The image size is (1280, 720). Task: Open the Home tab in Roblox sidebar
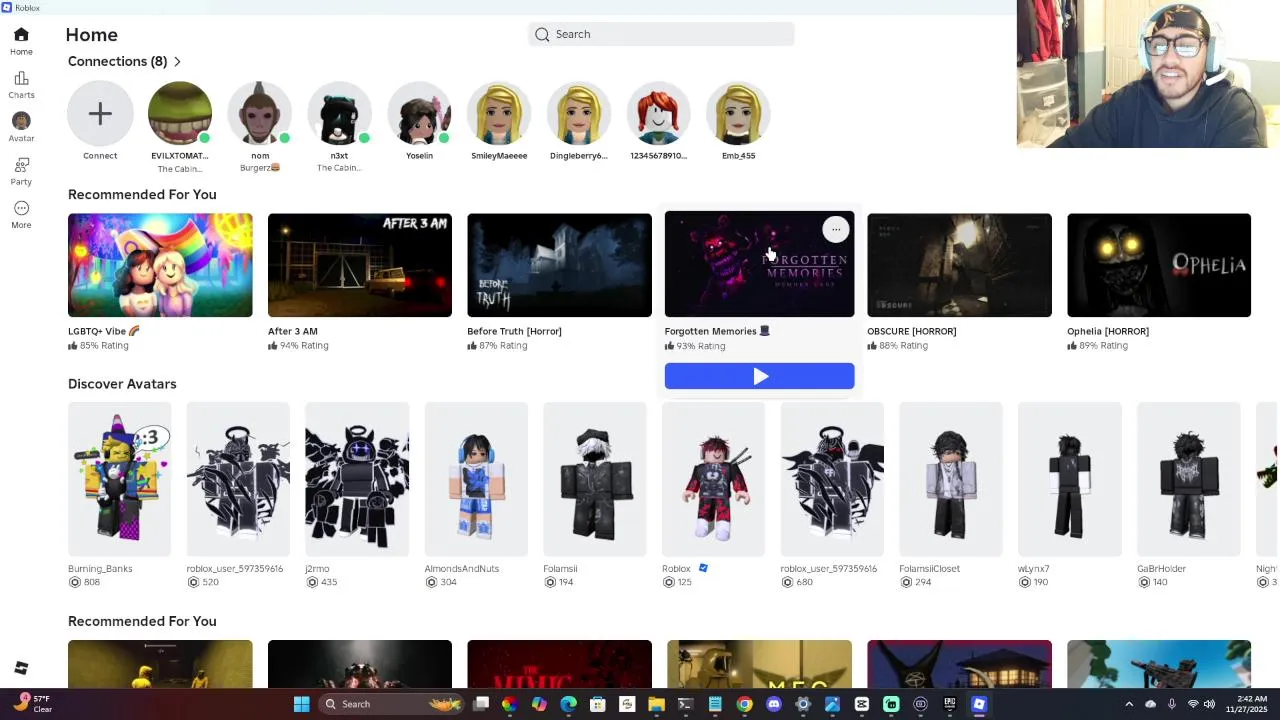(x=21, y=41)
